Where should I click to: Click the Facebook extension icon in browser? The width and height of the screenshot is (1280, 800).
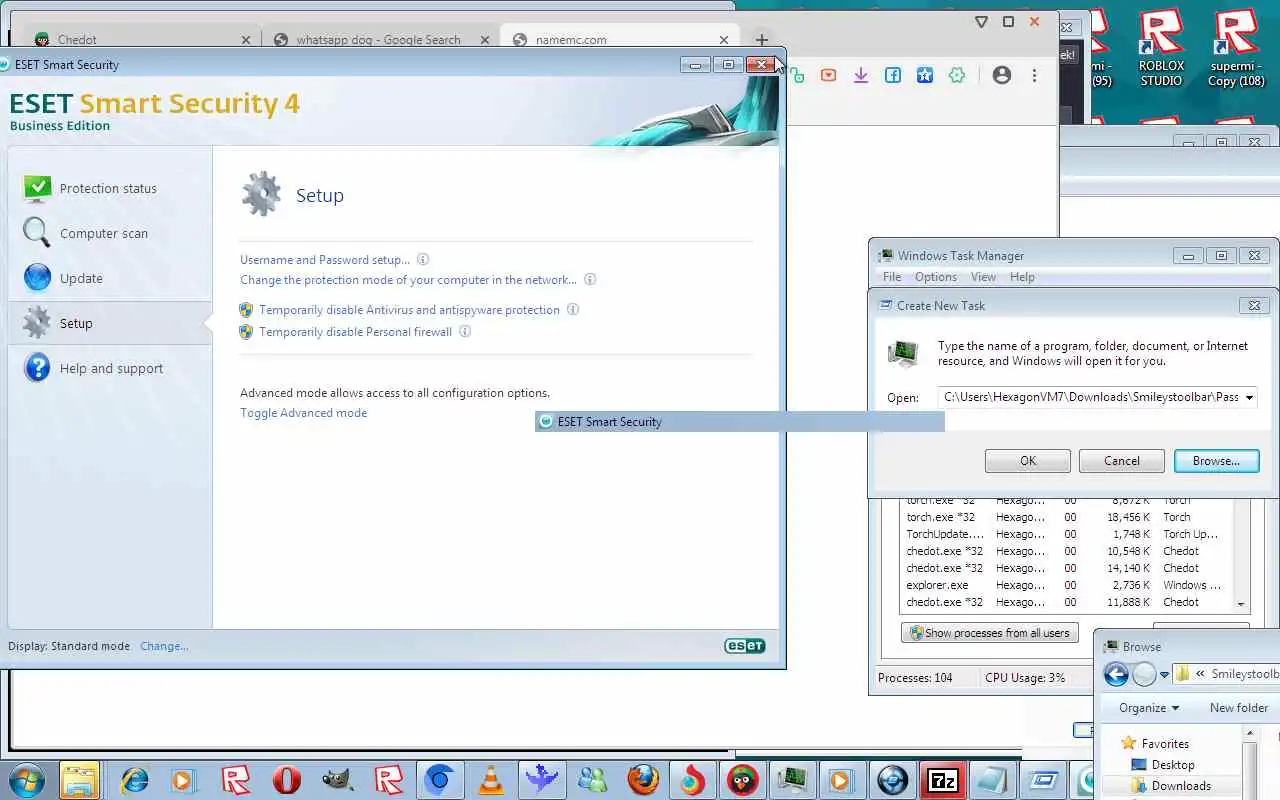coord(893,75)
